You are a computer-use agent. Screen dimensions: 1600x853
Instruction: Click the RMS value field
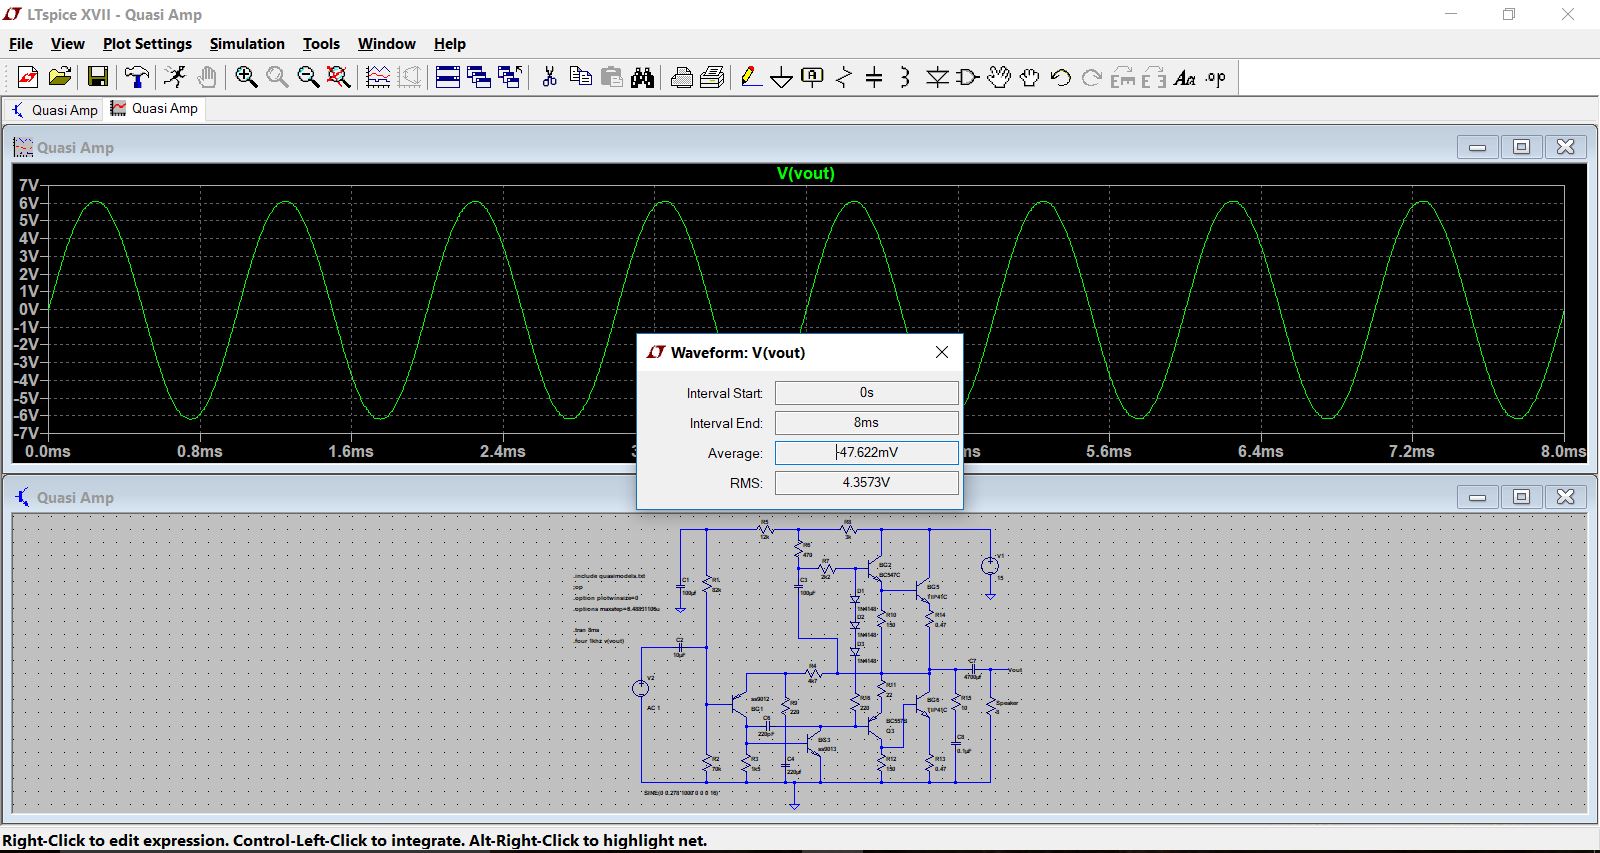pyautogui.click(x=866, y=483)
